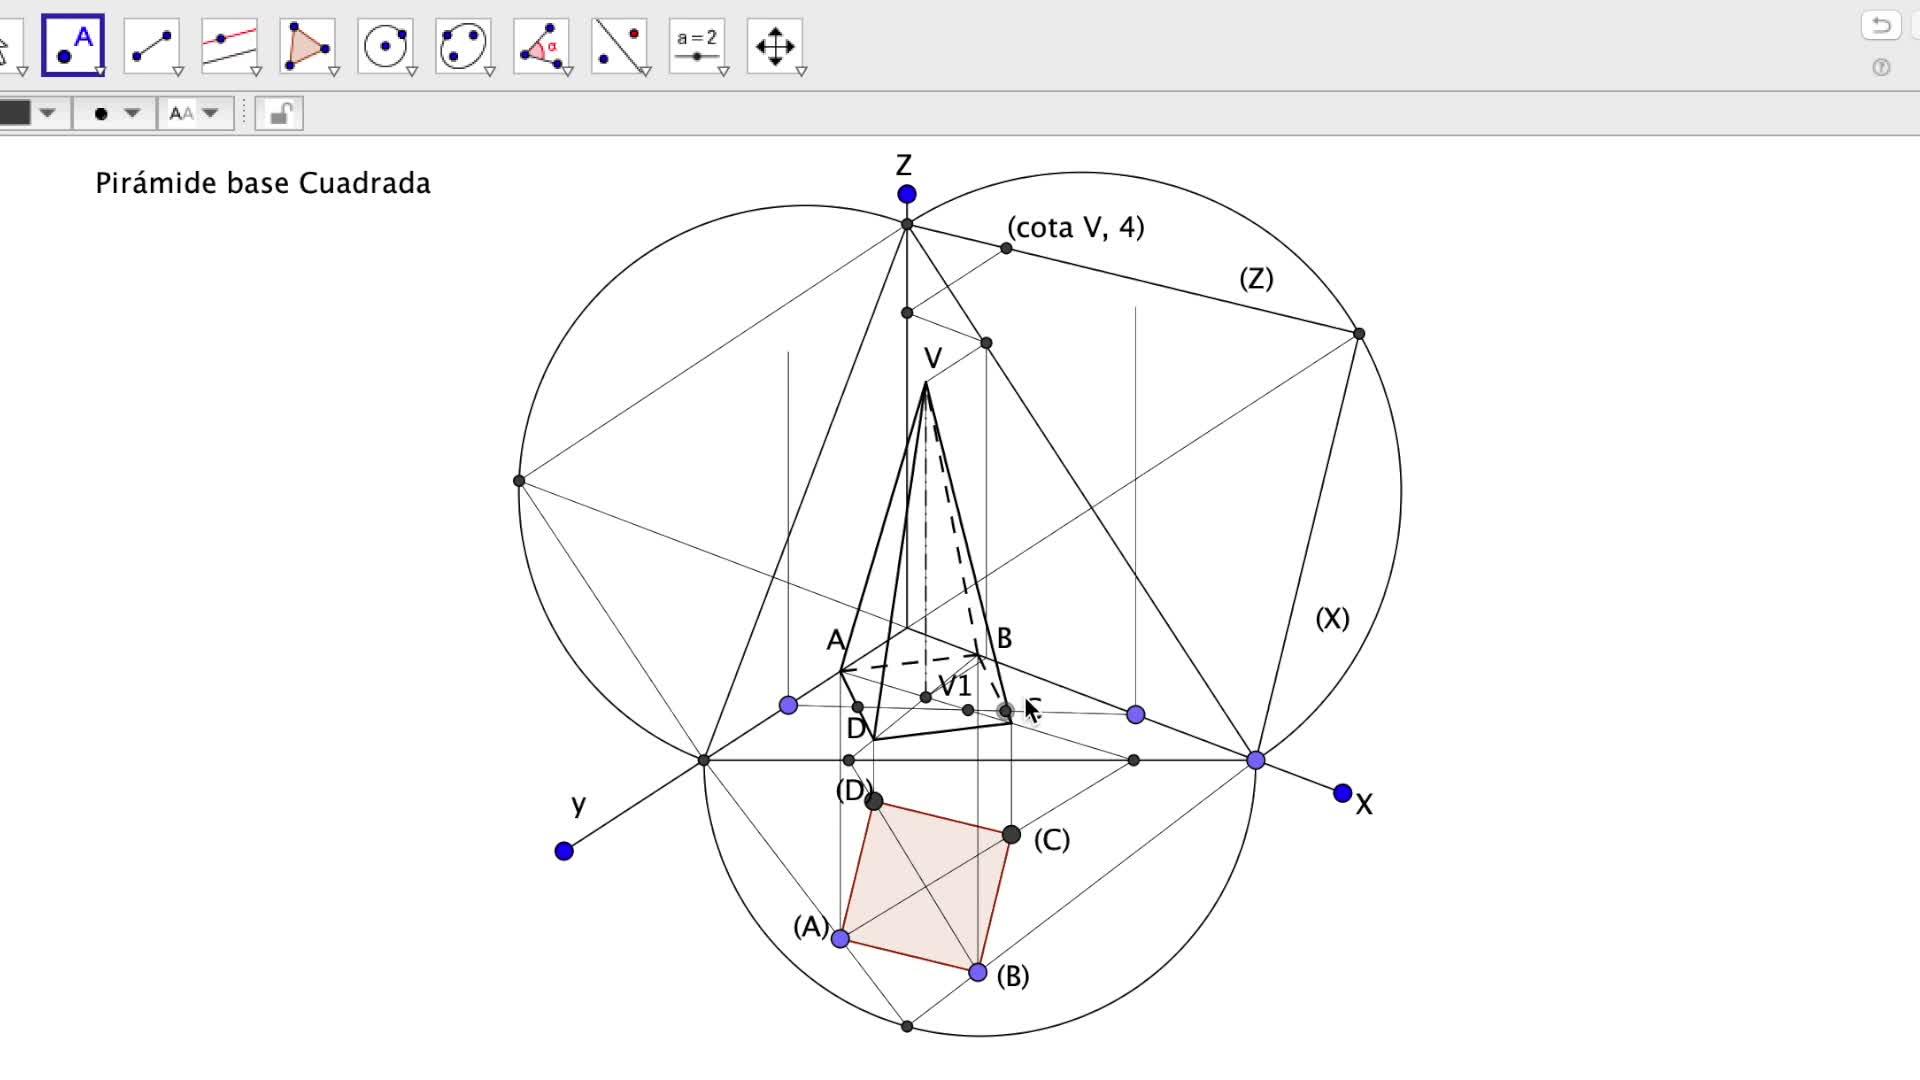Screen dimensions: 1920x1080
Task: Click the 'Pirámide base Cuadrada' title text
Action: pyautogui.click(x=262, y=183)
